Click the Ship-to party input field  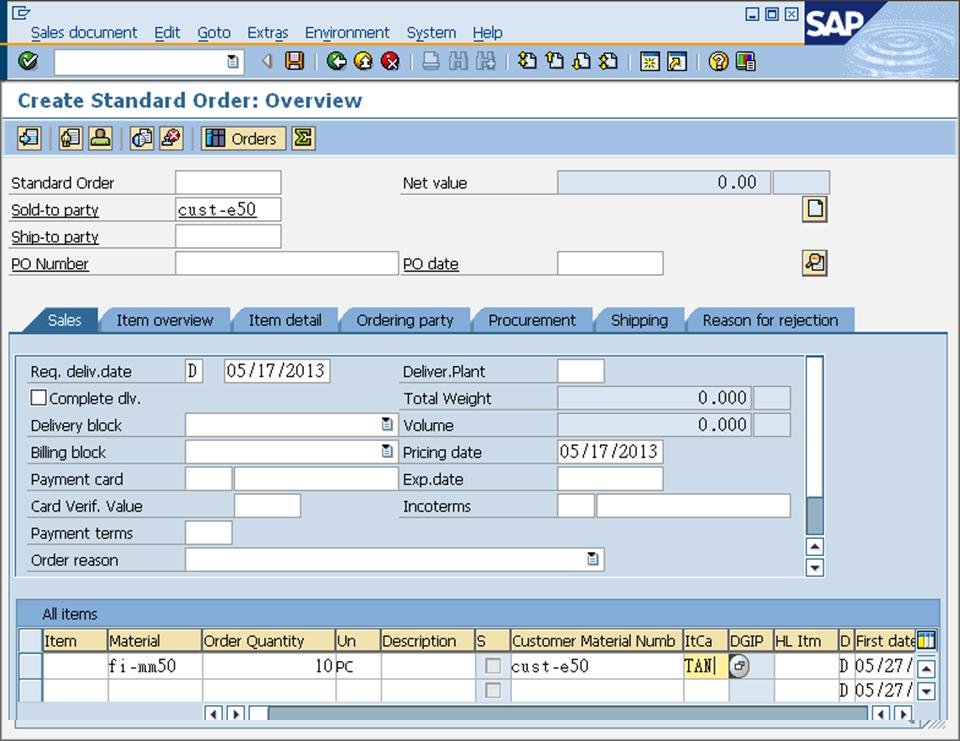[x=228, y=236]
